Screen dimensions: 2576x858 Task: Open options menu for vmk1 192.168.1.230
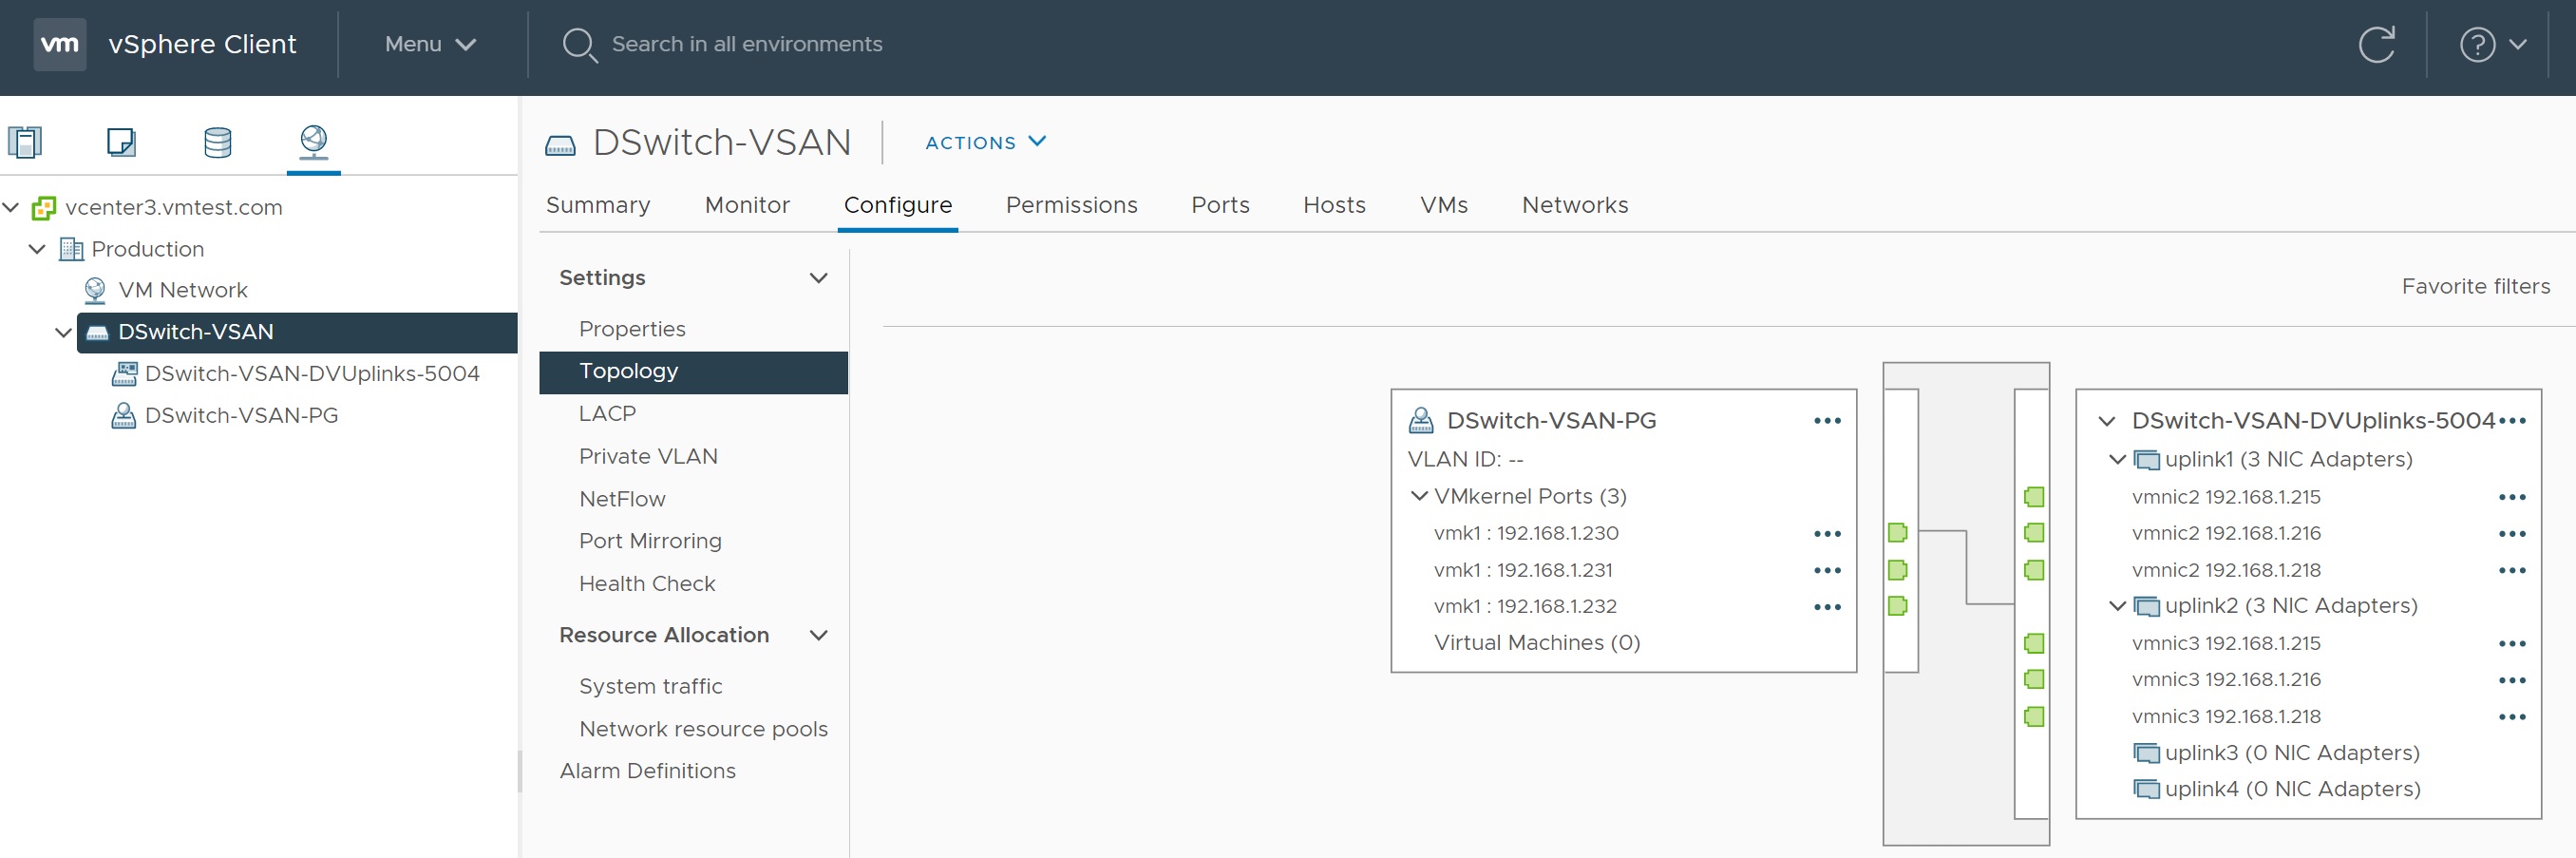point(1826,534)
